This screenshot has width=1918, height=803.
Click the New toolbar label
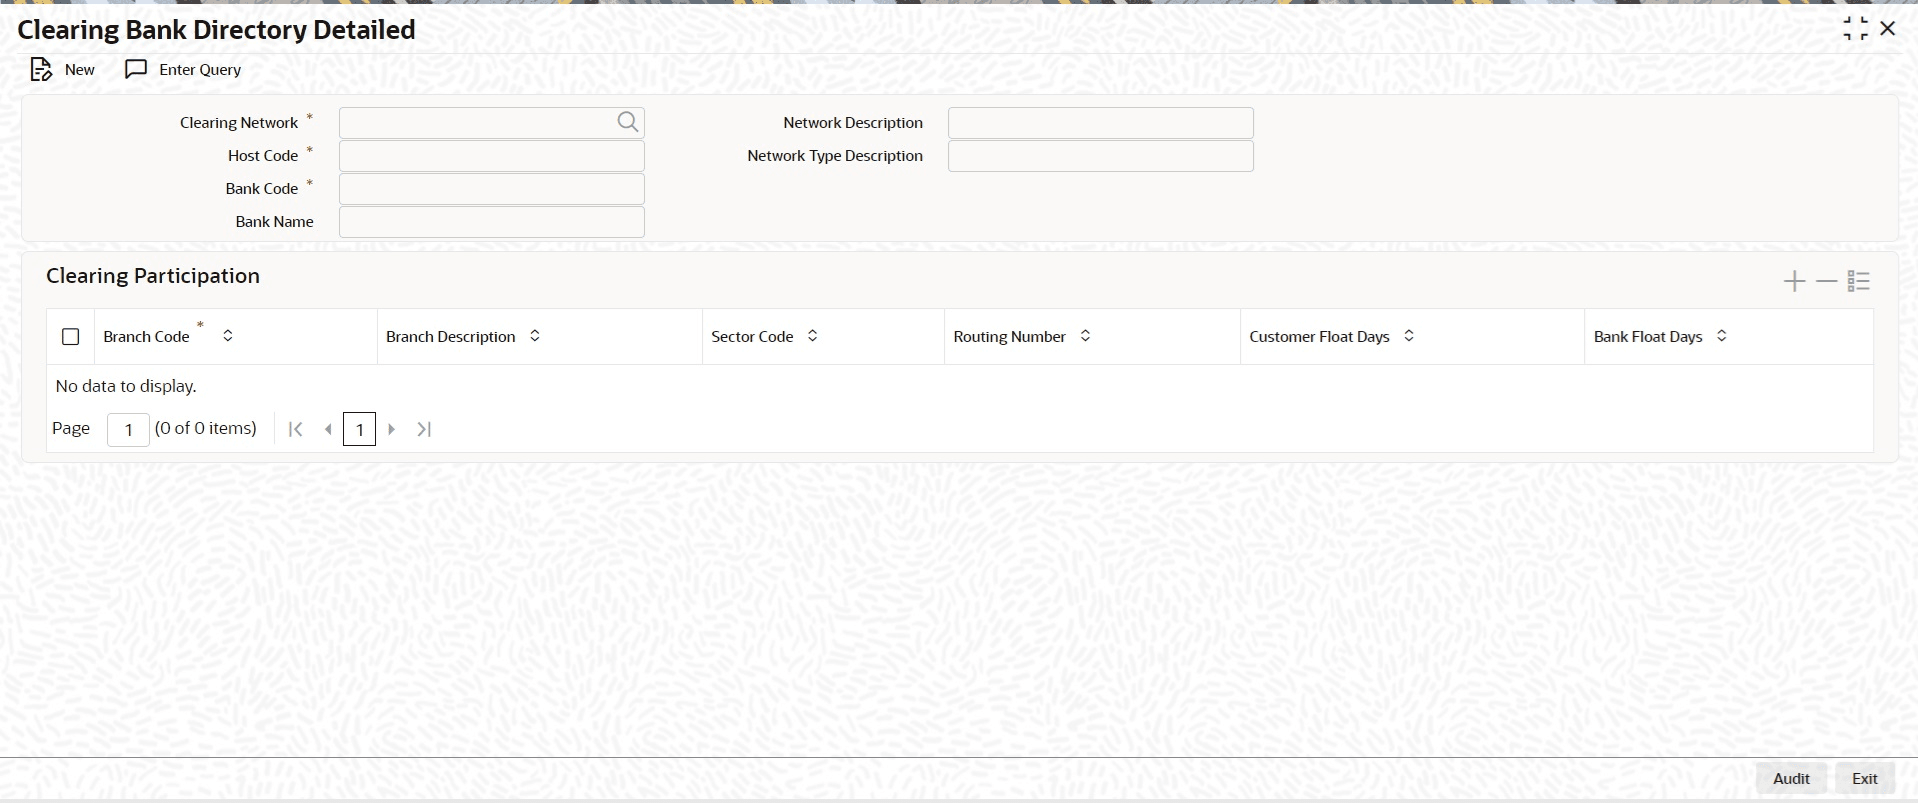(x=80, y=69)
